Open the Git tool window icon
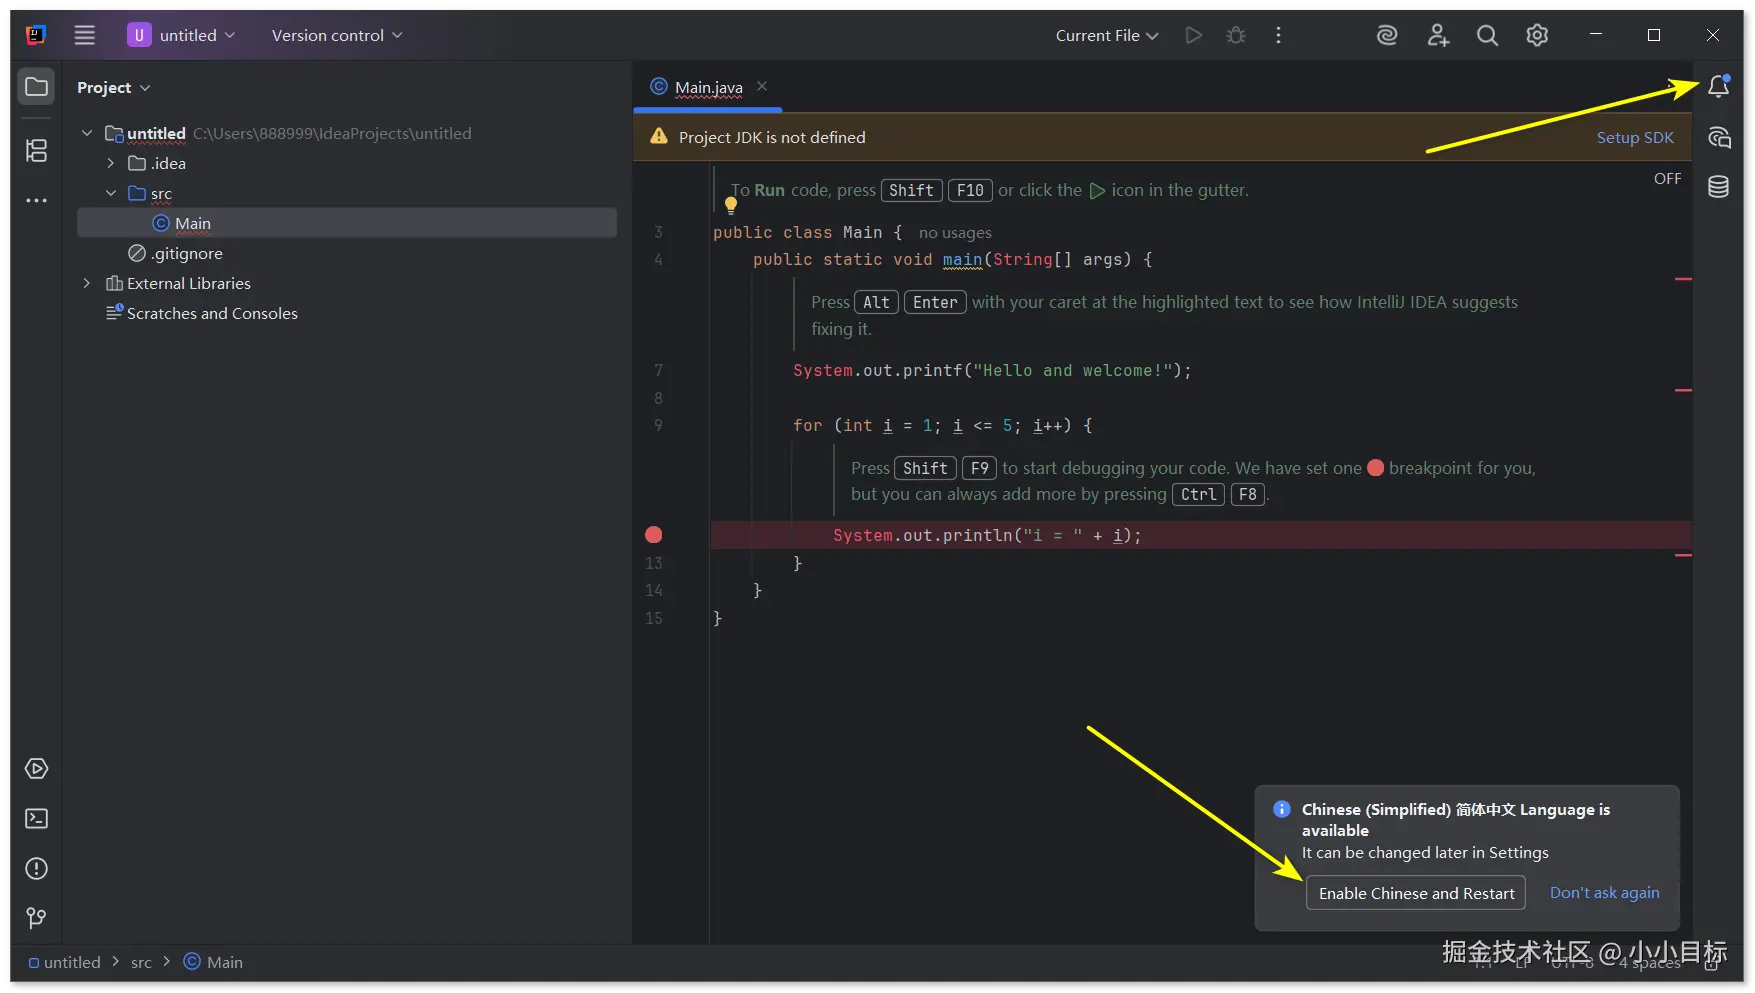This screenshot has height=993, width=1755. 36,918
